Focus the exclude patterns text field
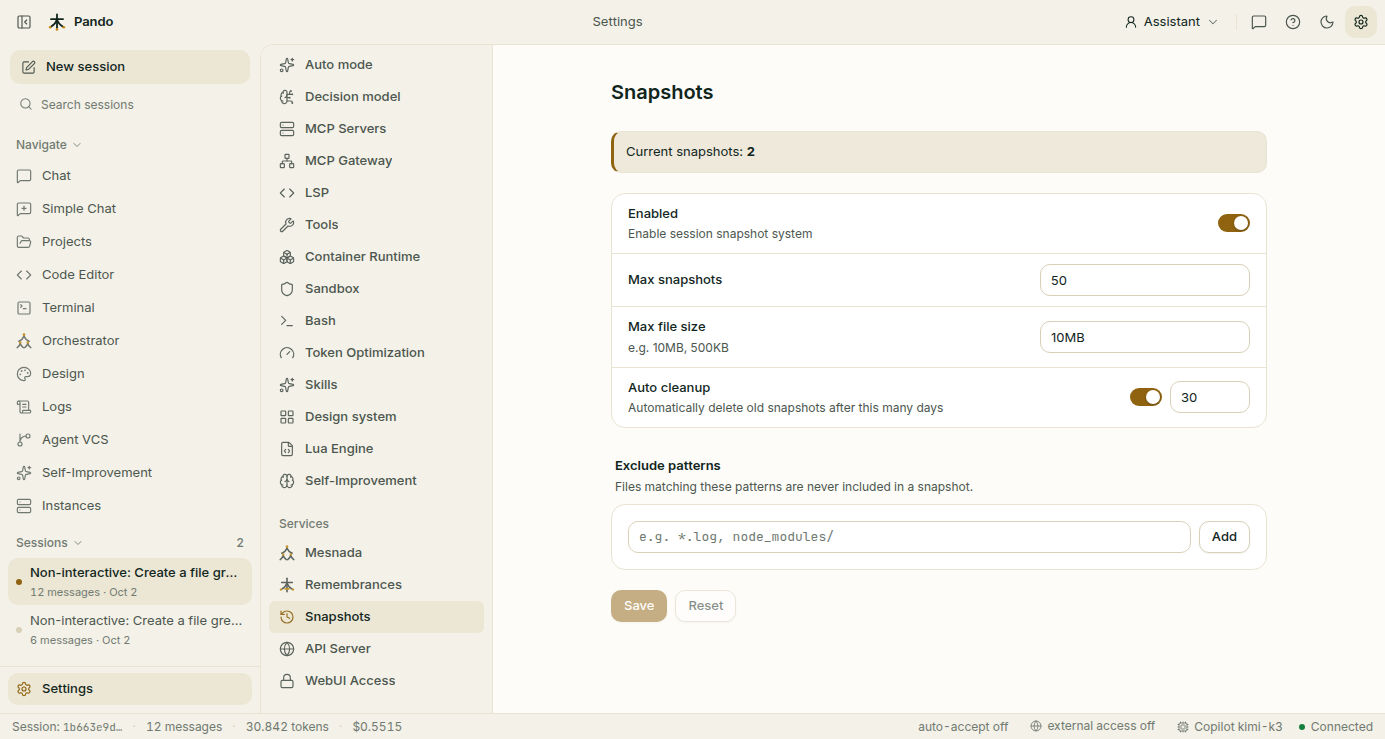The height and width of the screenshot is (739, 1385). click(x=909, y=537)
